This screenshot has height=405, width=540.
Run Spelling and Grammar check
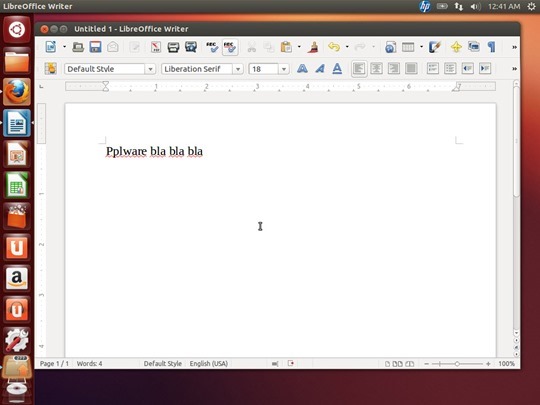click(212, 47)
